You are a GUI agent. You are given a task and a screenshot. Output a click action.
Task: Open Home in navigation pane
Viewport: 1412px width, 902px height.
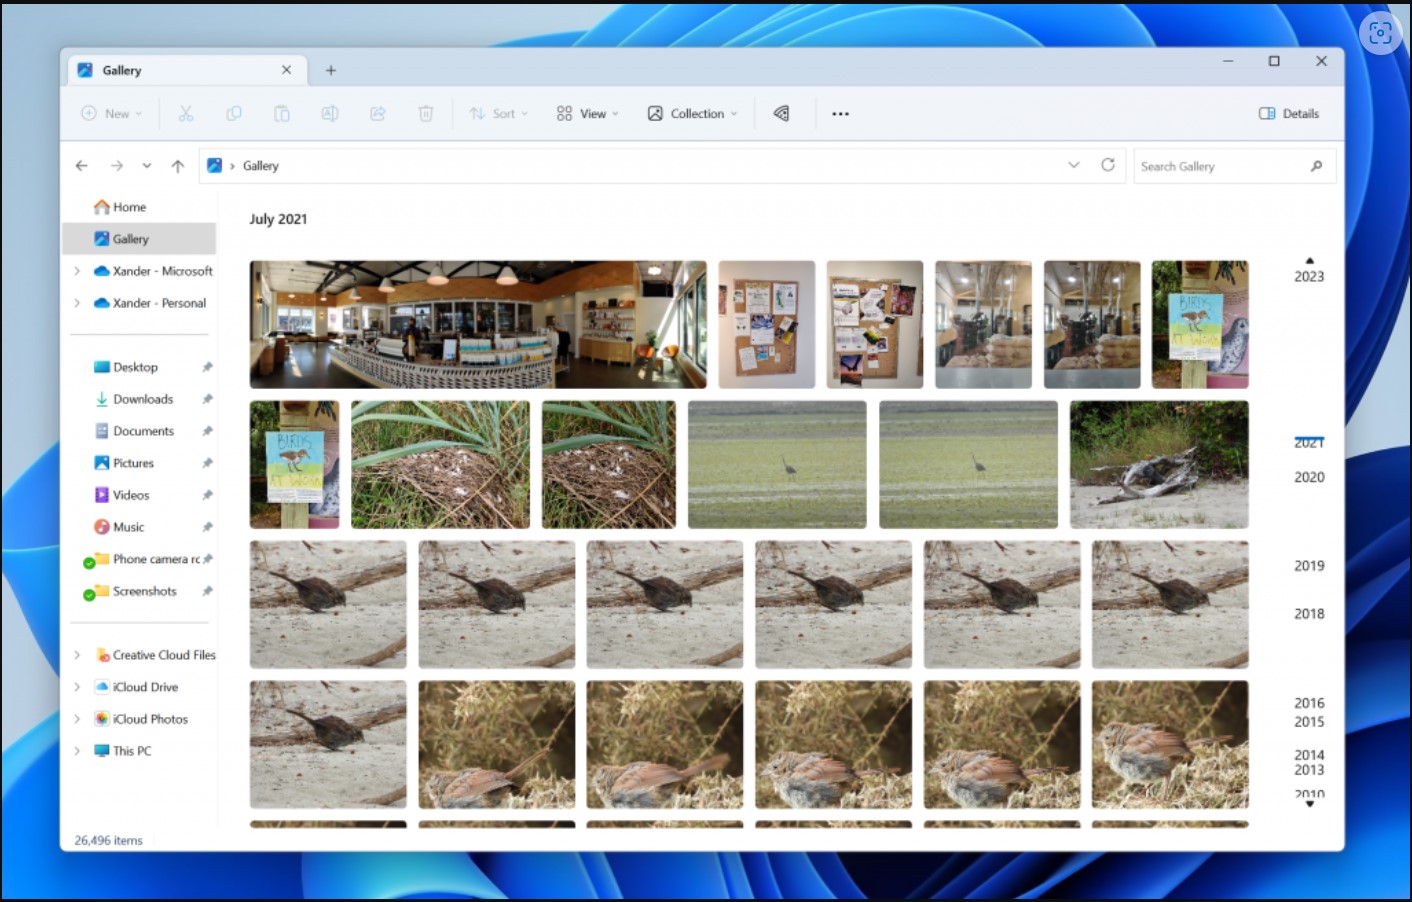pyautogui.click(x=120, y=207)
